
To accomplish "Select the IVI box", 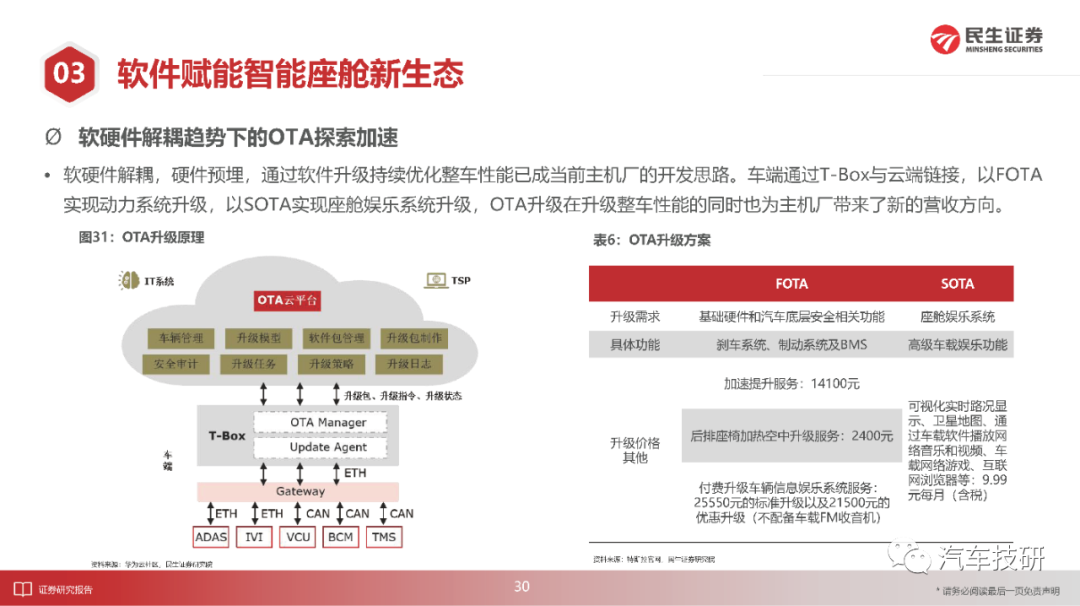I will coord(254,537).
